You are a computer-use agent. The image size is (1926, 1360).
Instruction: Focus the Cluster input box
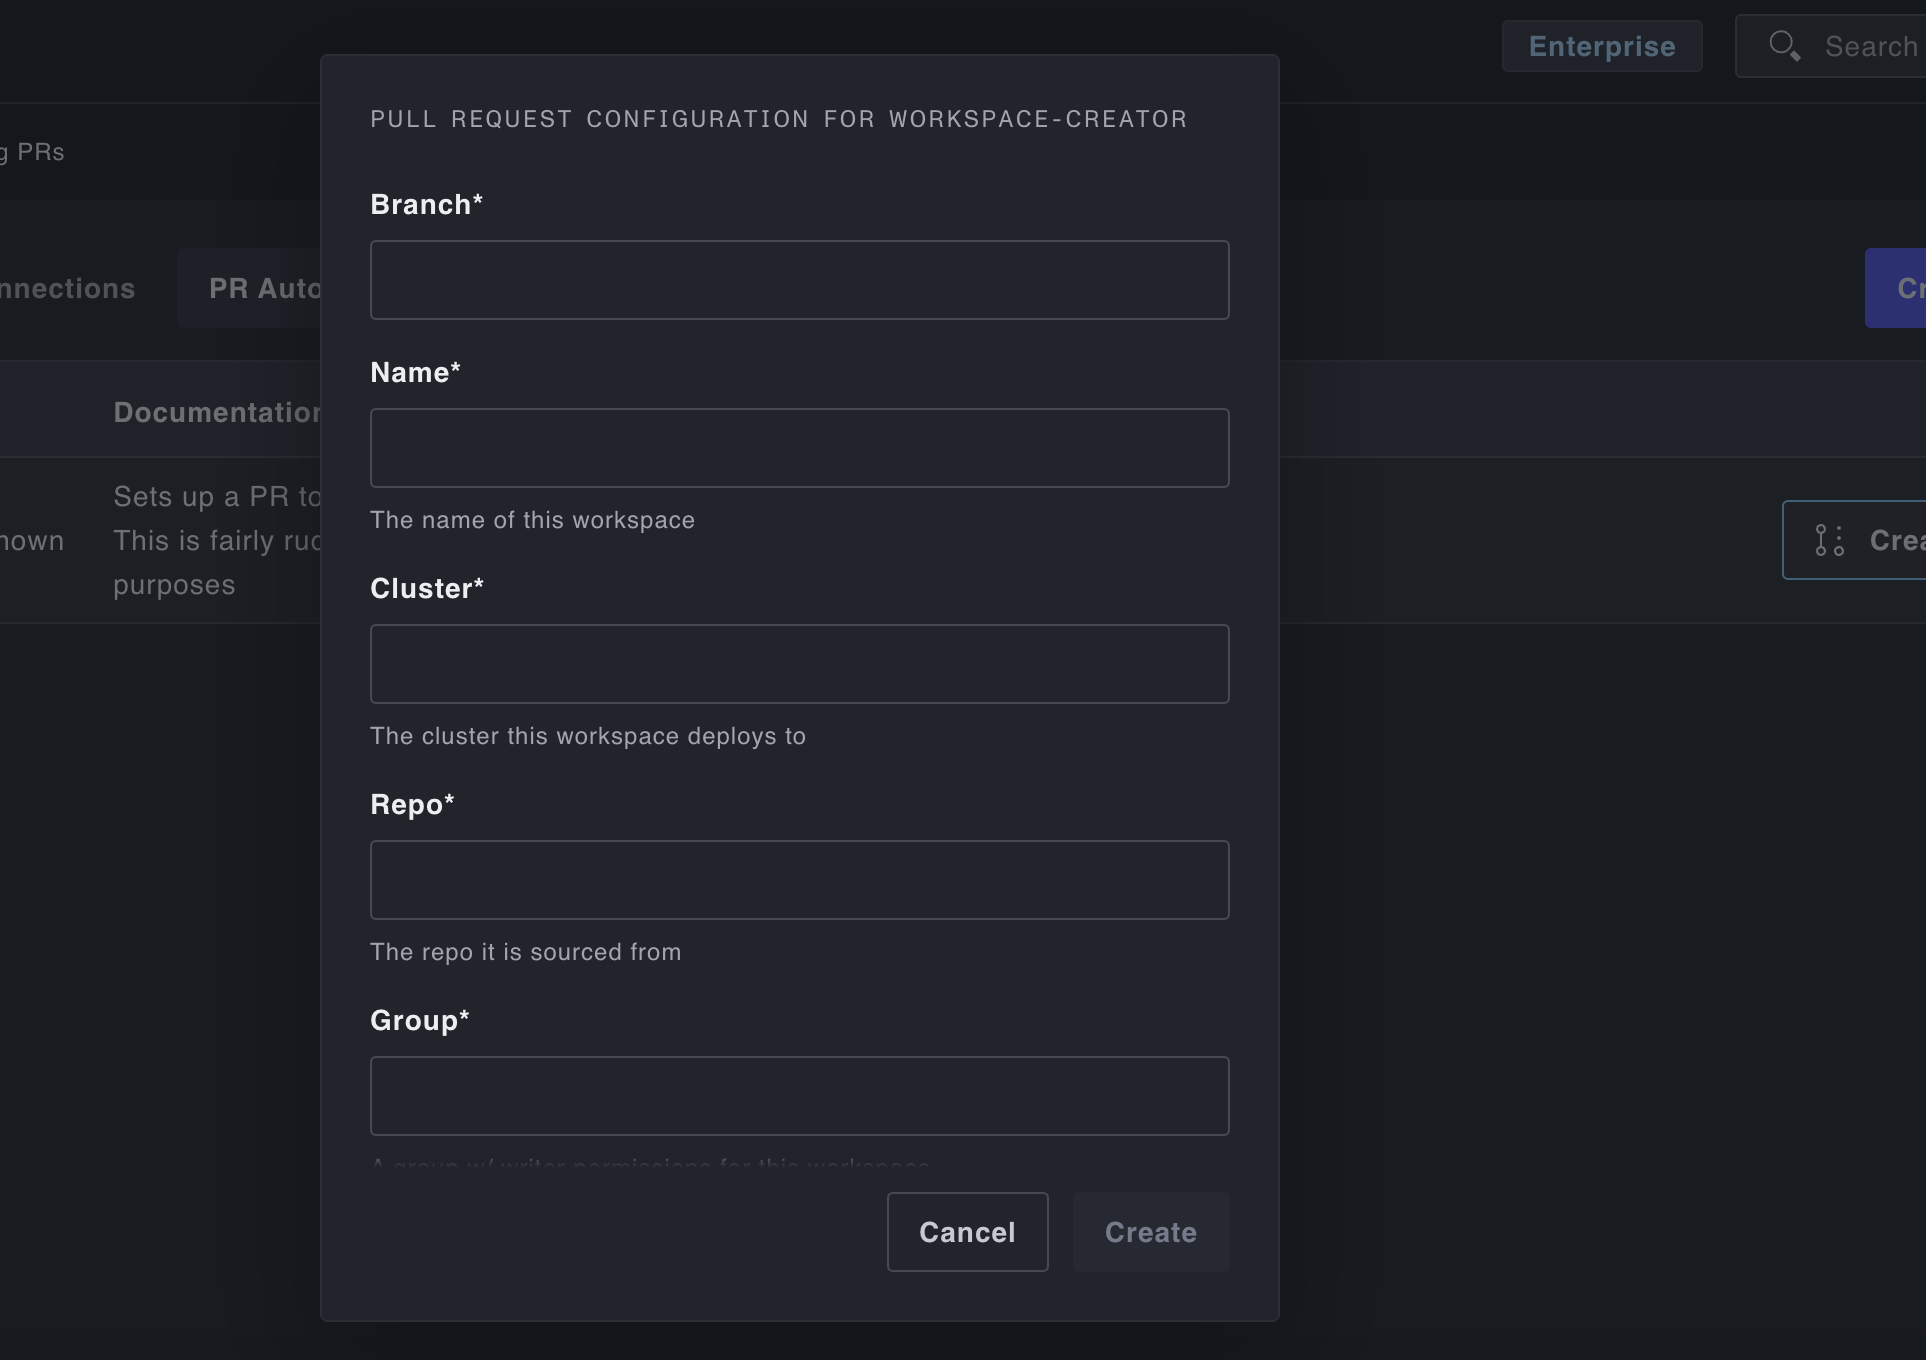(799, 664)
